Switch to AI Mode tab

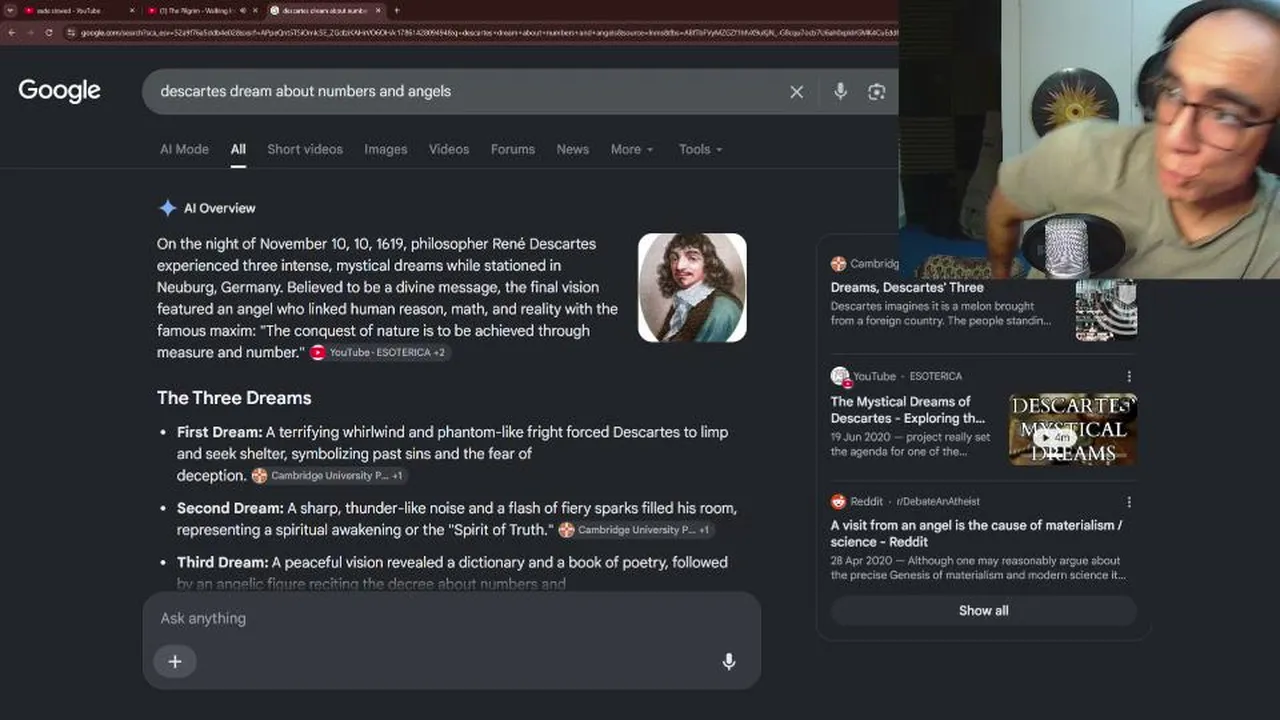pyautogui.click(x=184, y=149)
